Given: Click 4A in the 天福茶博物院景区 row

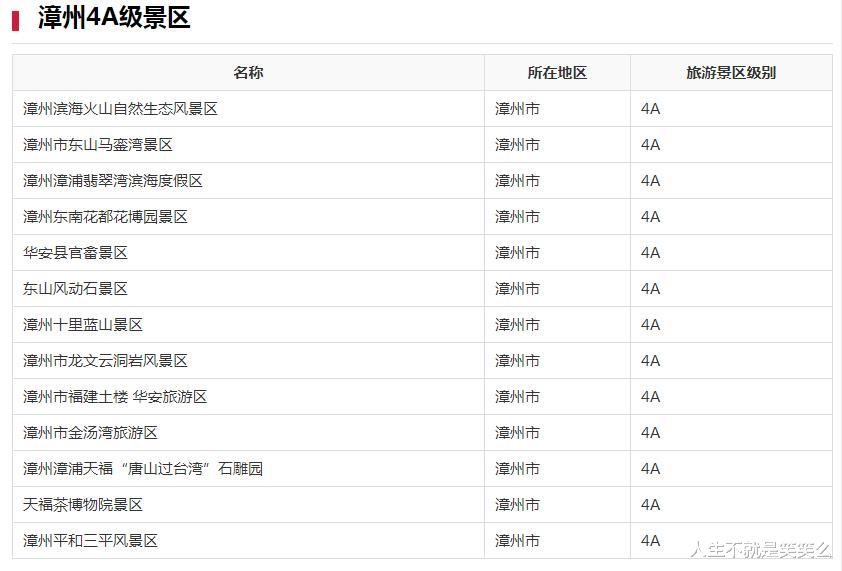Looking at the screenshot, I should click(x=650, y=504).
